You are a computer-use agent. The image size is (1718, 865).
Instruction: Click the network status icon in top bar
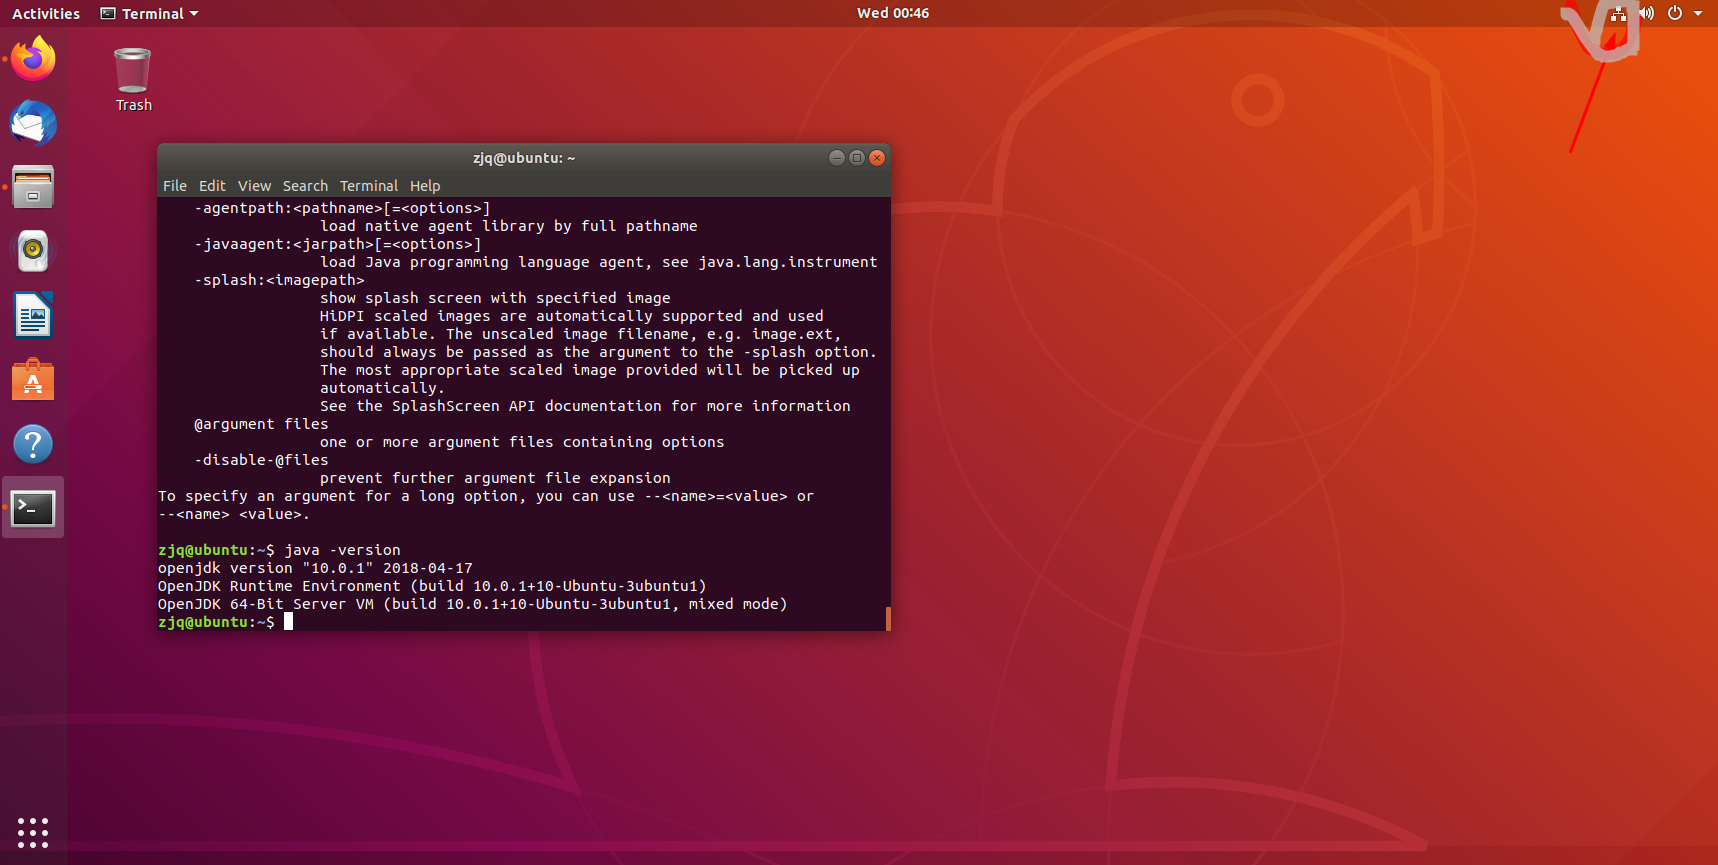point(1618,13)
